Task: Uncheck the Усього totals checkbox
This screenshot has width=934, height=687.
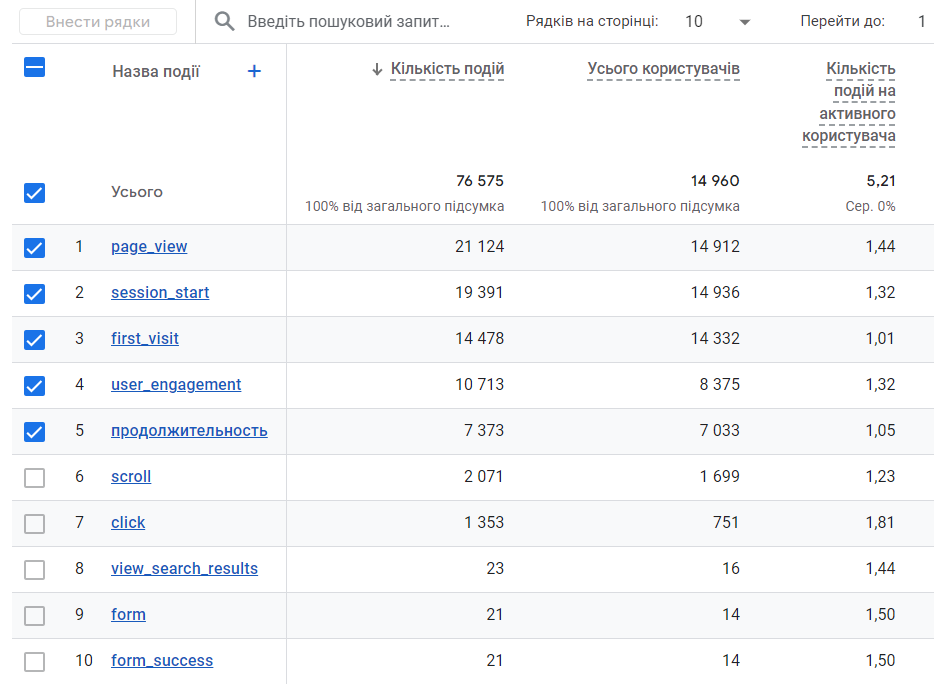Action: point(34,193)
